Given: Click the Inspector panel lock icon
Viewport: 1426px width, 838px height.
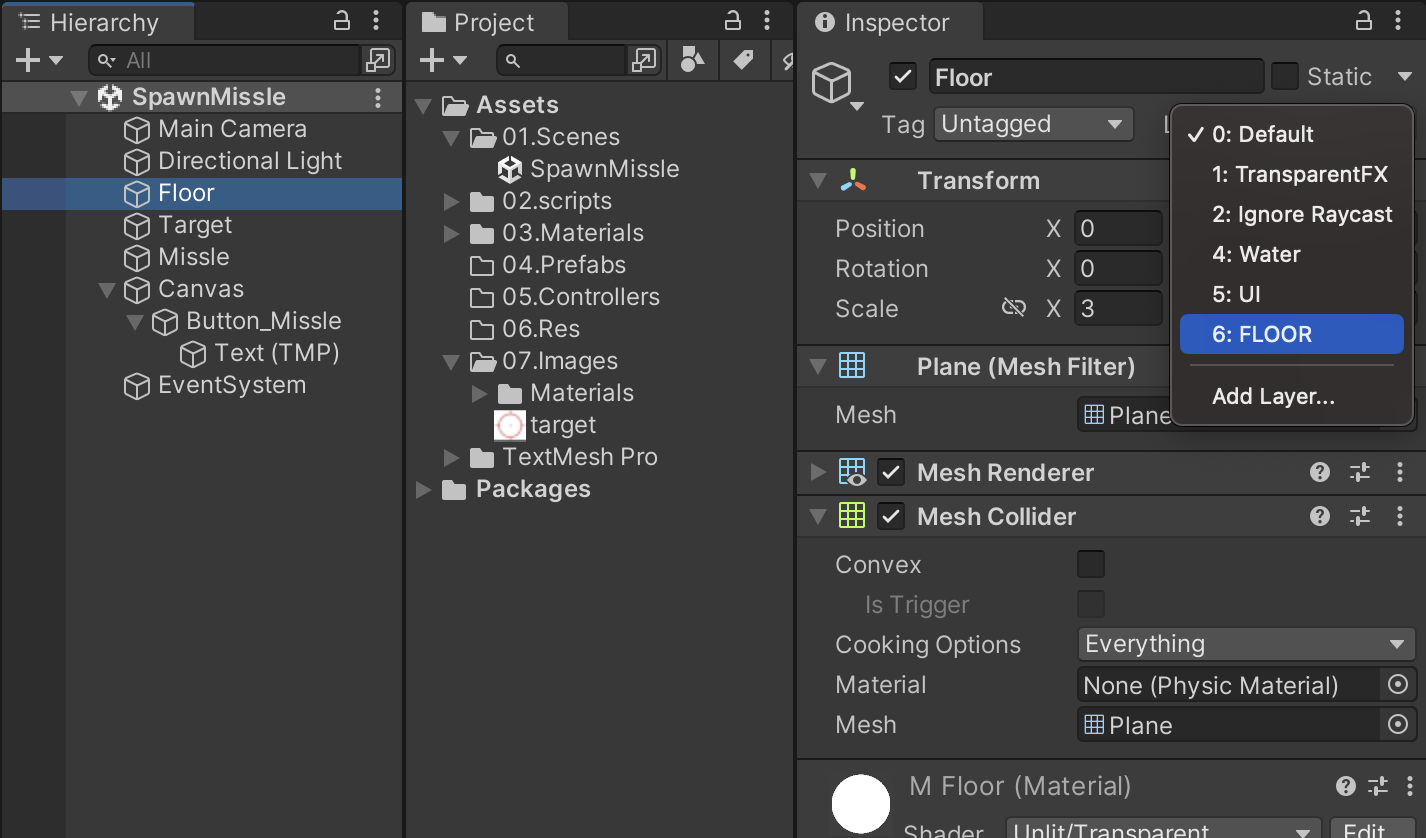Looking at the screenshot, I should coord(1364,21).
